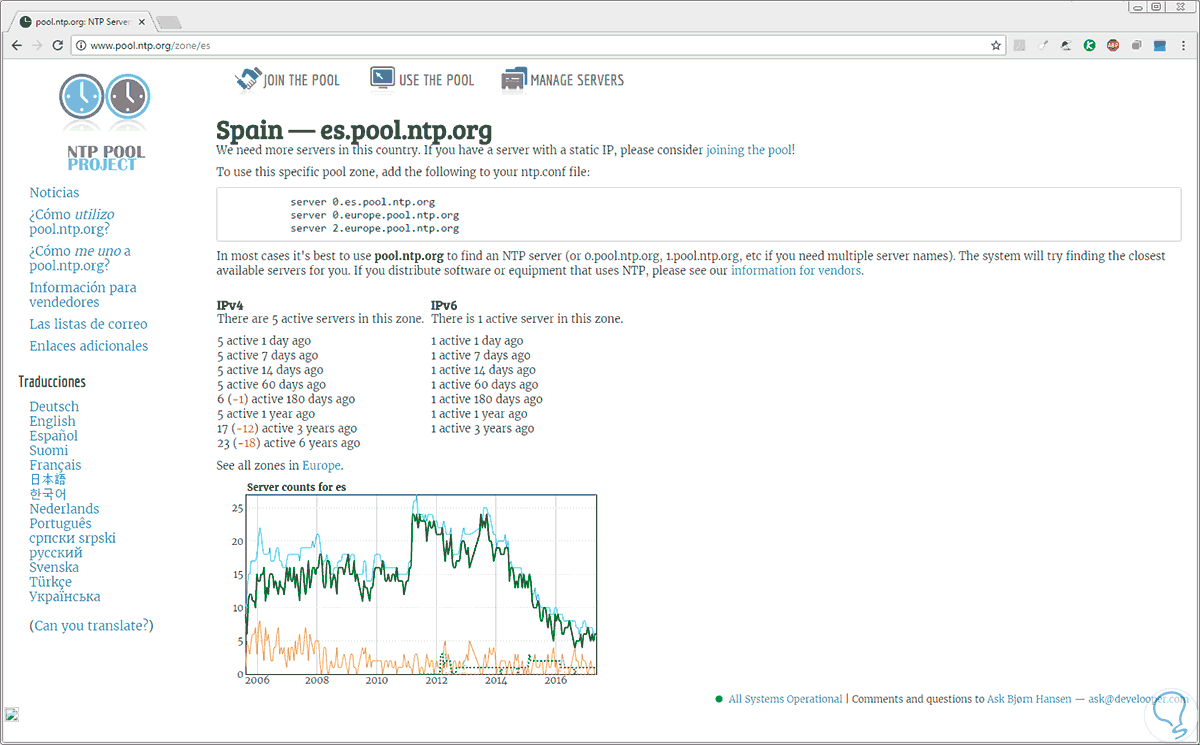
Task: Switch the site language to Deutsch
Action: (54, 406)
